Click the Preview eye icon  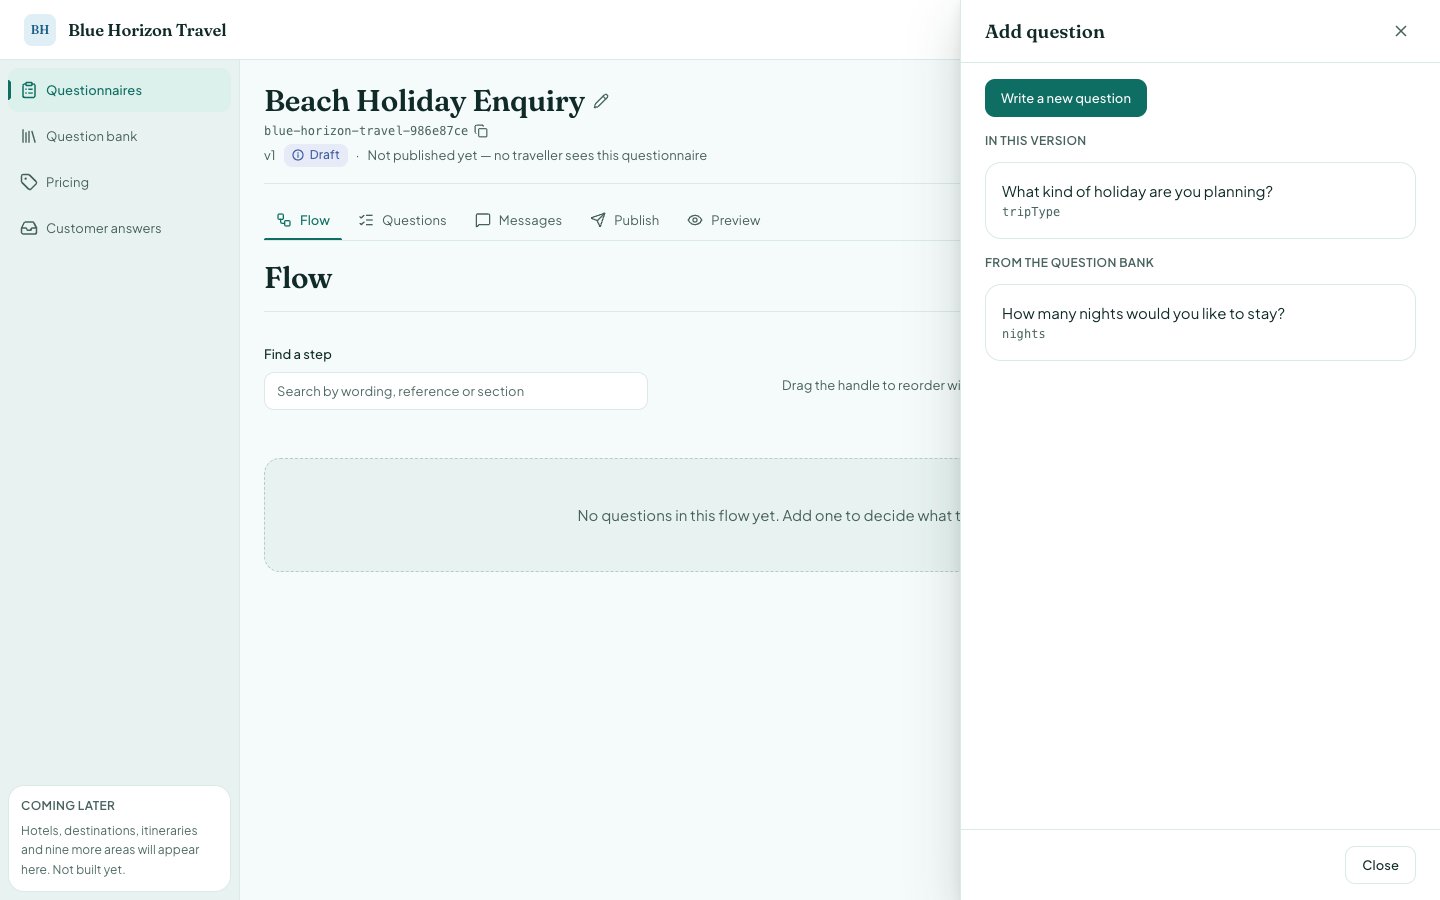(695, 220)
